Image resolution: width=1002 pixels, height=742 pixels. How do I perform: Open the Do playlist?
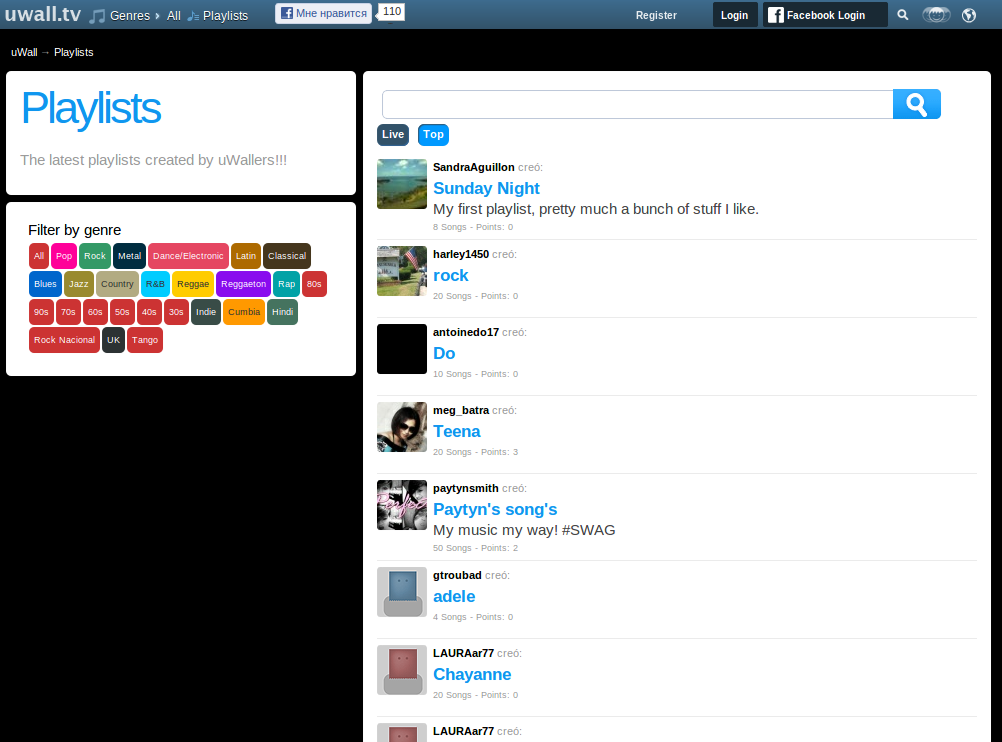444,353
